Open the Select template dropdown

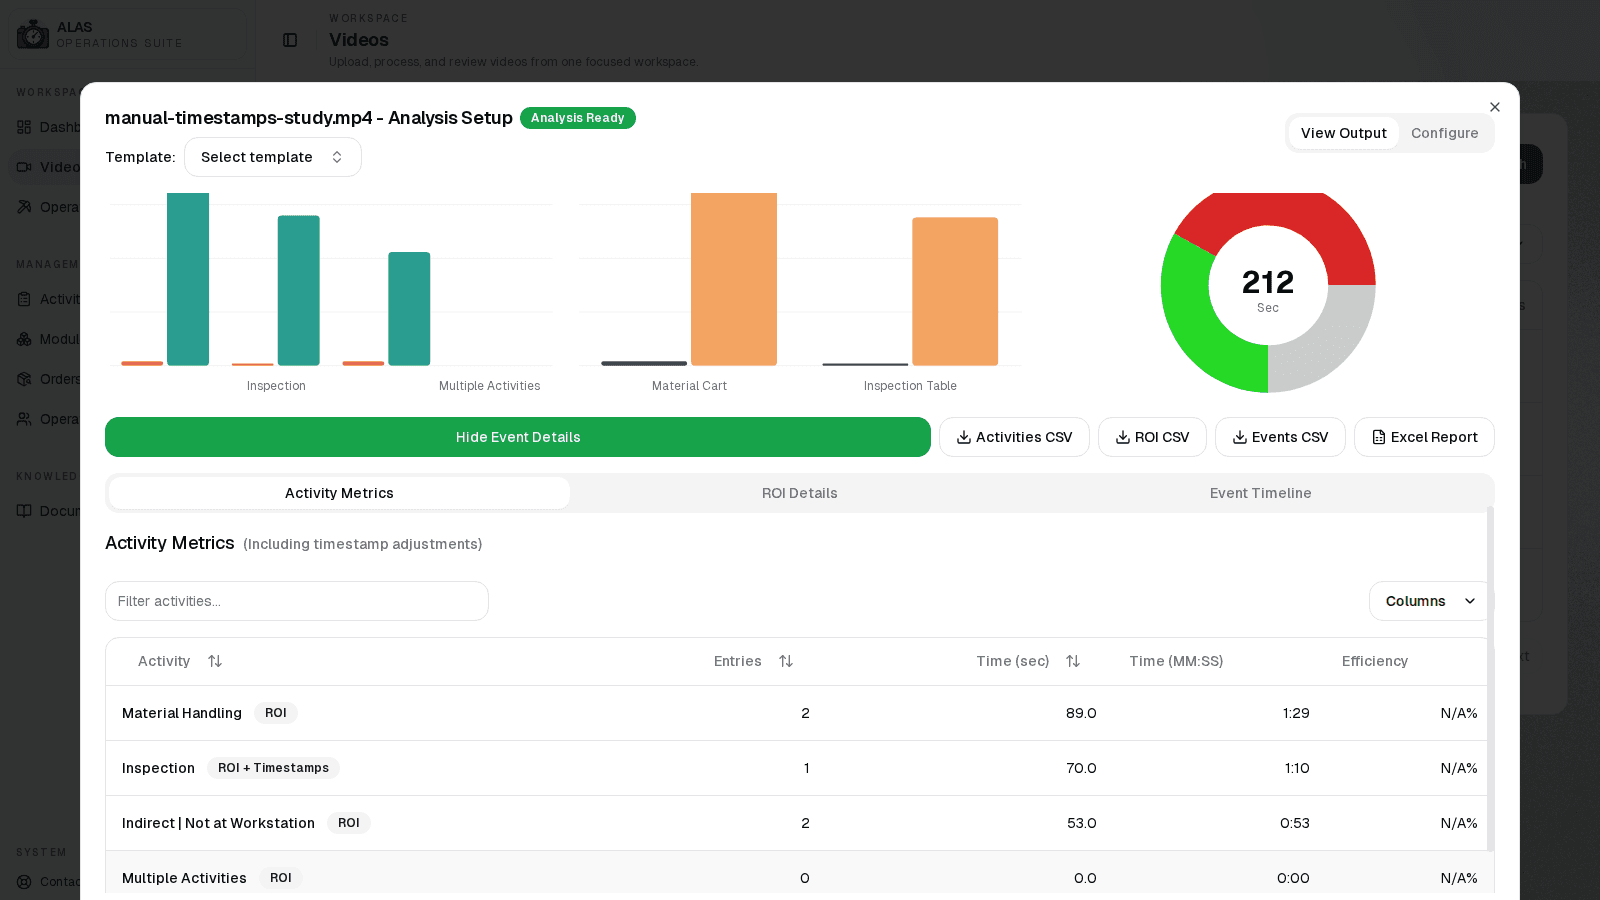pyautogui.click(x=273, y=157)
